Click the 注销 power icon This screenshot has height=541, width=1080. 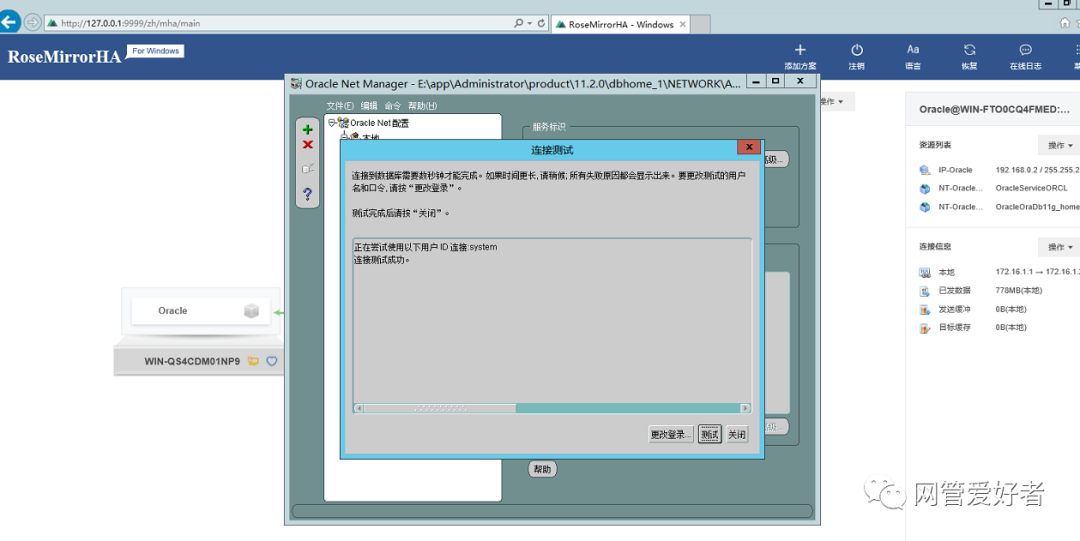[x=857, y=50]
